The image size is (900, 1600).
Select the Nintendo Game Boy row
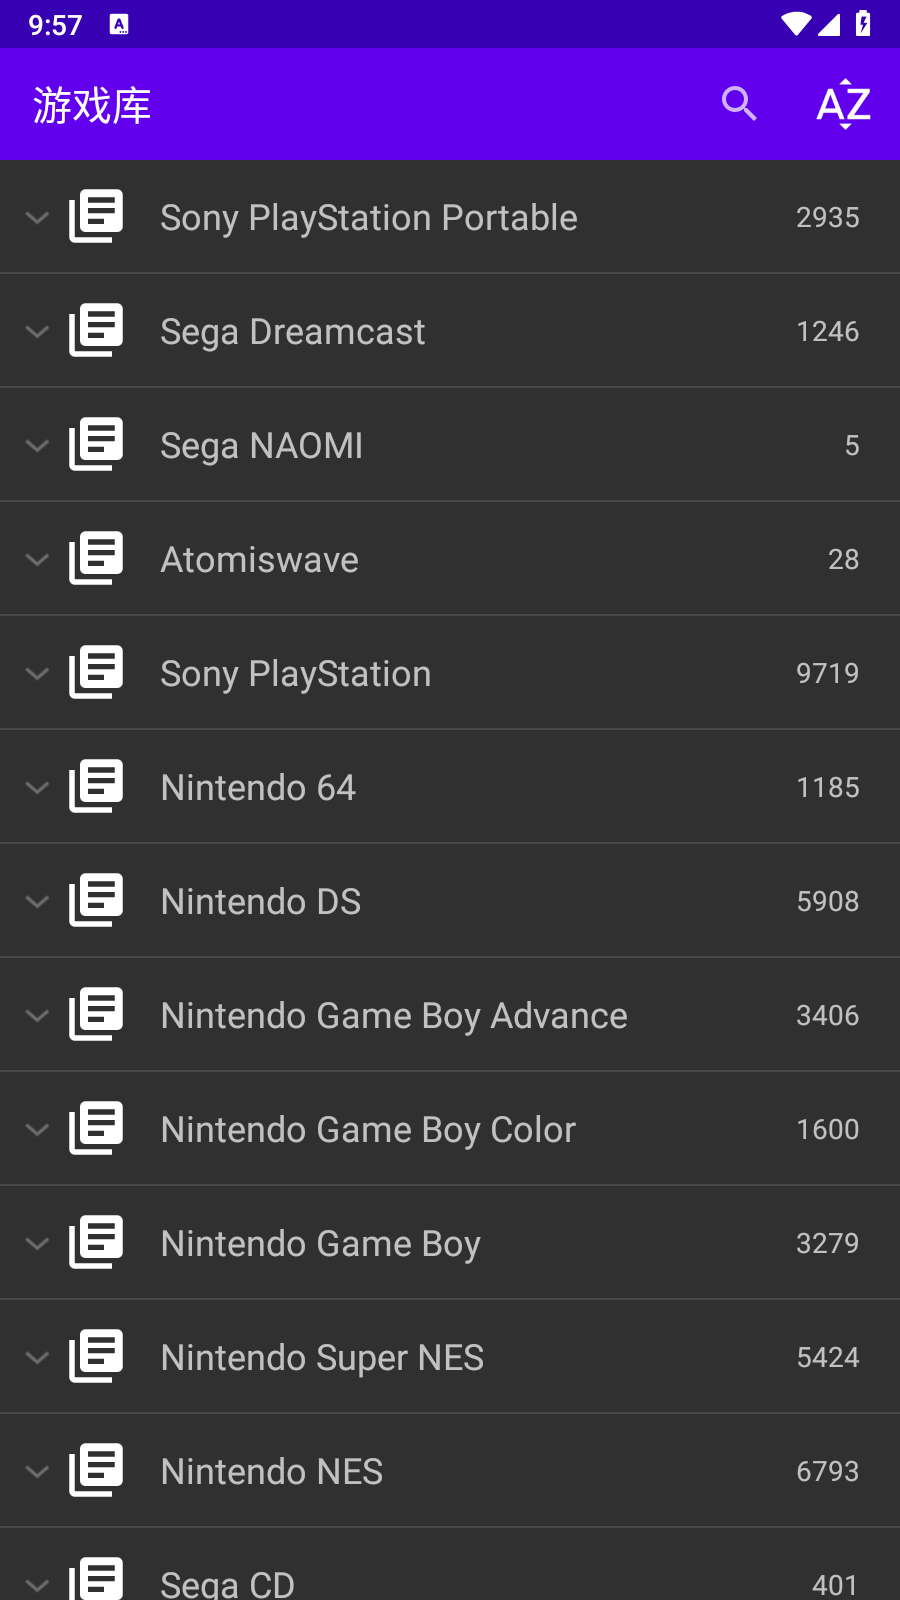(x=450, y=1243)
